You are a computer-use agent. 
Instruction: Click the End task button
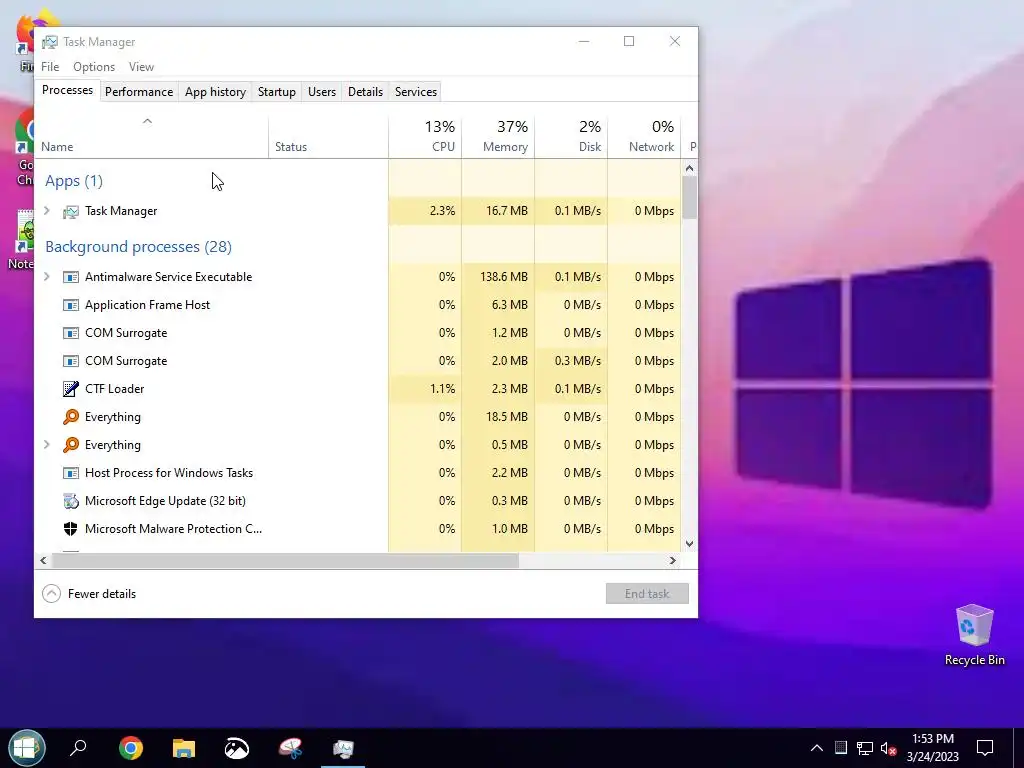point(647,594)
